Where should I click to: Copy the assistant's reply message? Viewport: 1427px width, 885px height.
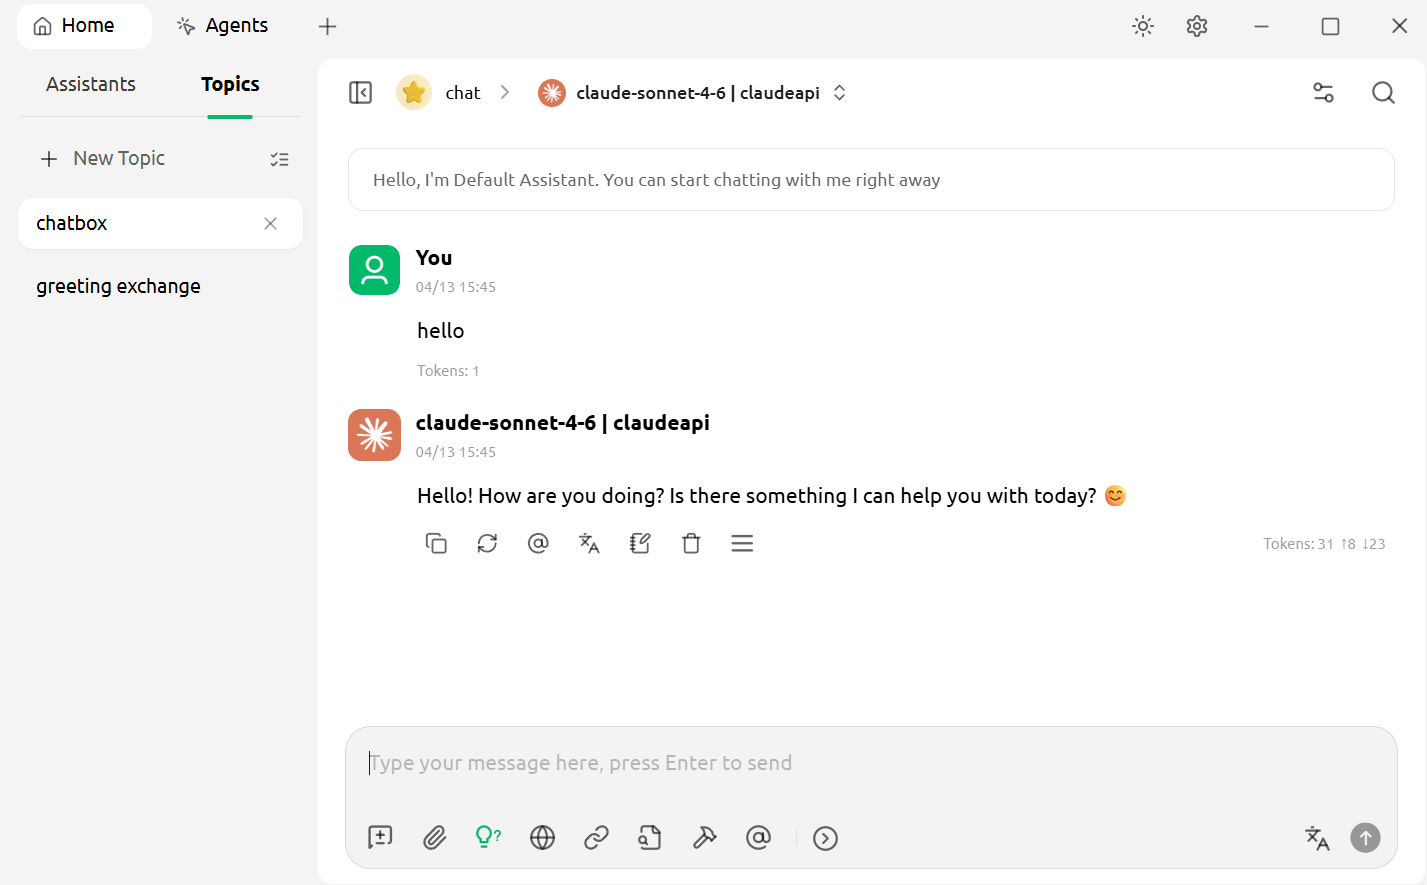[x=436, y=543]
